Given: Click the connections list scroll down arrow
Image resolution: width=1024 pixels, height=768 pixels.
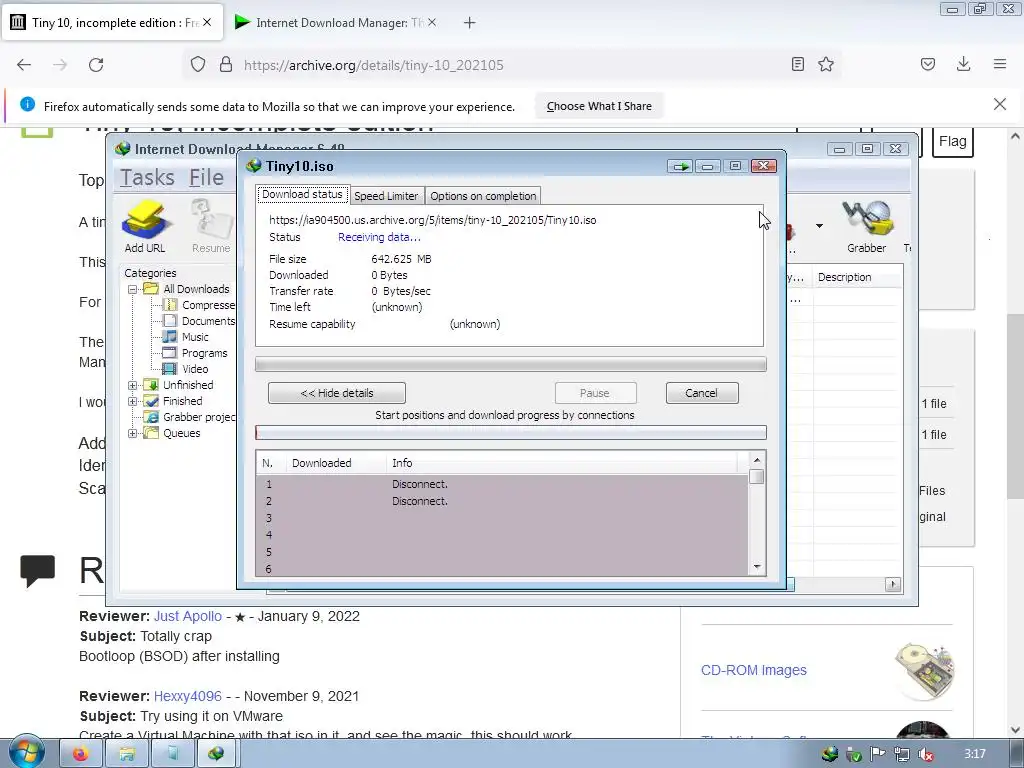Looking at the screenshot, I should tap(757, 567).
